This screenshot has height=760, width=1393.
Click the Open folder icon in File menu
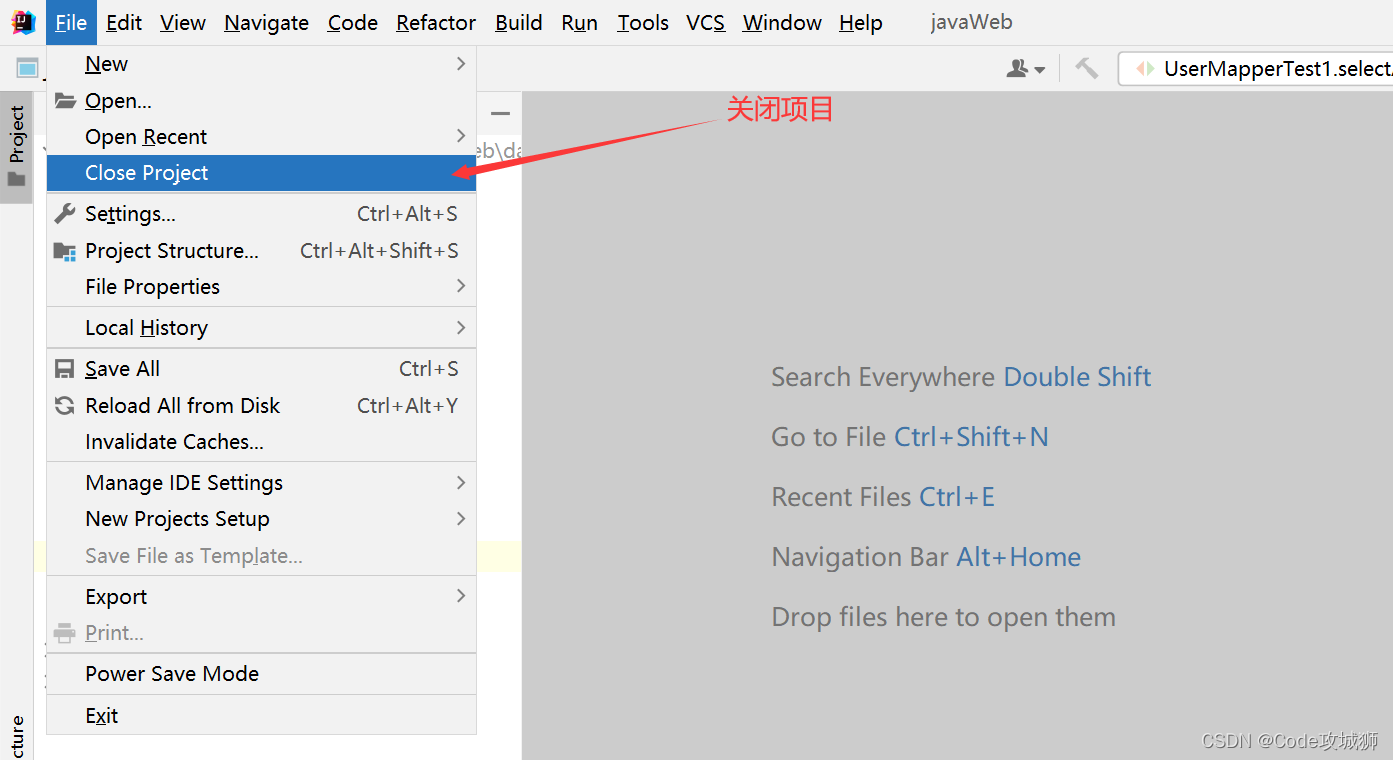click(65, 101)
